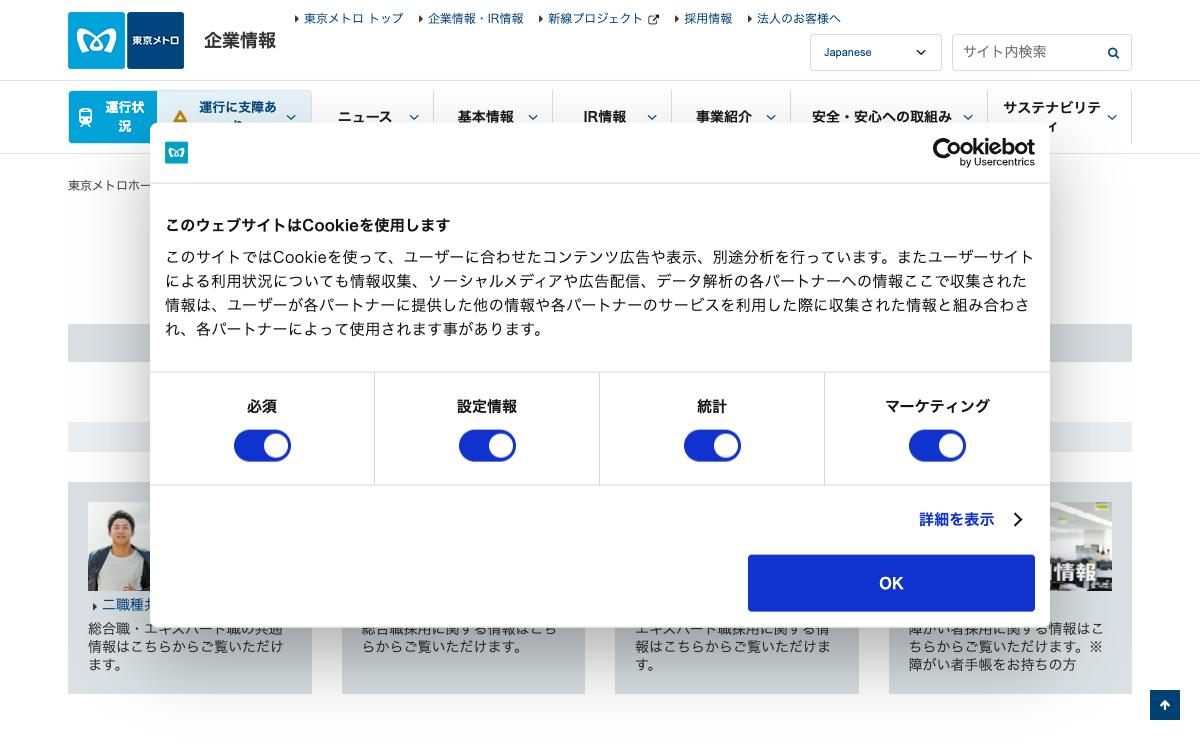Toggle the 必須 cookie switch
The image size is (1200, 750).
pos(262,445)
